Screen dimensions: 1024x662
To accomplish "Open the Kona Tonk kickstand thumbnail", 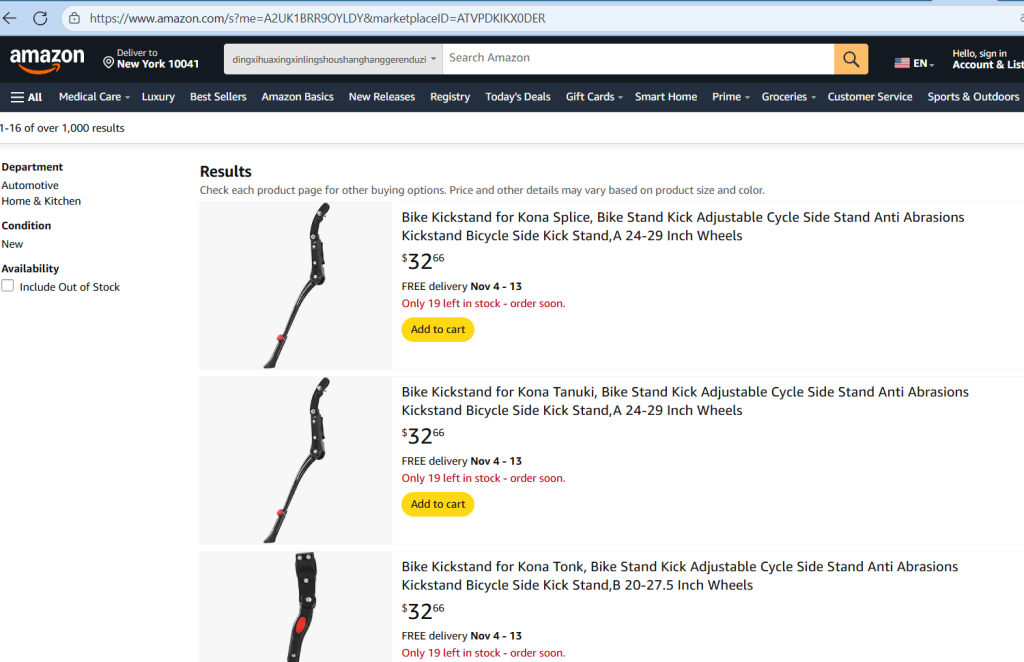I will [296, 607].
